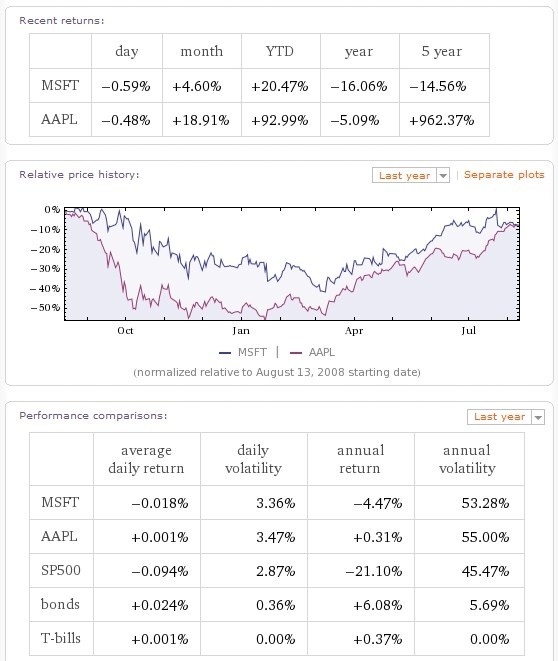The image size is (558, 661).
Task: Click the MSFT blue legend line
Action: click(x=225, y=352)
